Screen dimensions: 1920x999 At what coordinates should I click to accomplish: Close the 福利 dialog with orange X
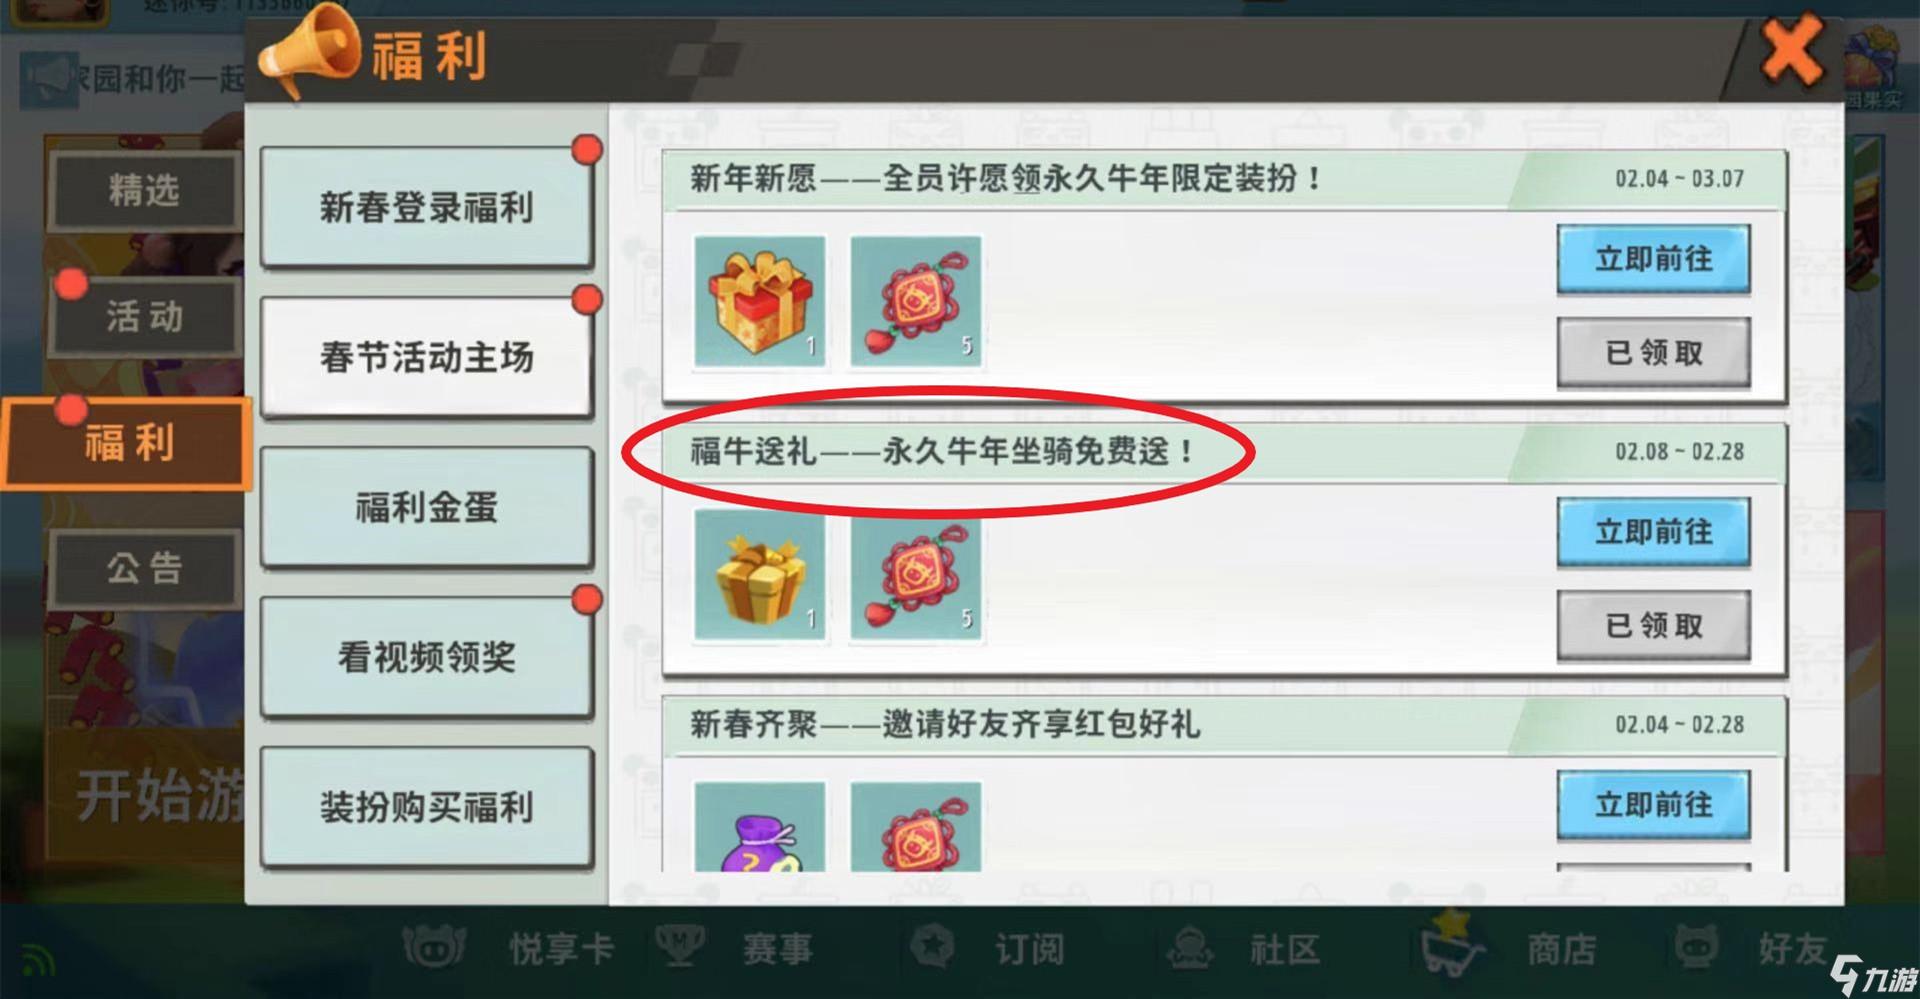[x=1790, y=52]
